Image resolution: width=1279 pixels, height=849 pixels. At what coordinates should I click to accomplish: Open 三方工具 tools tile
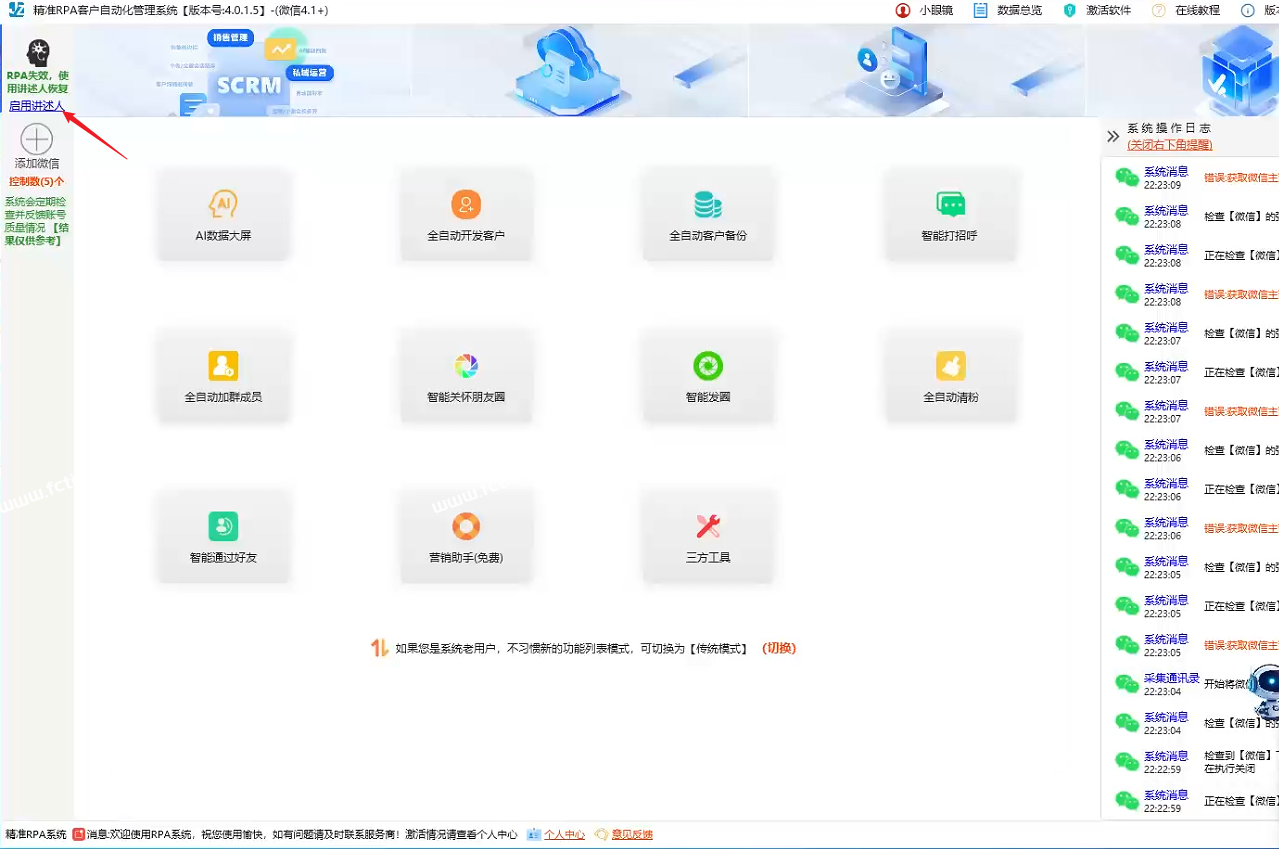[x=708, y=536]
